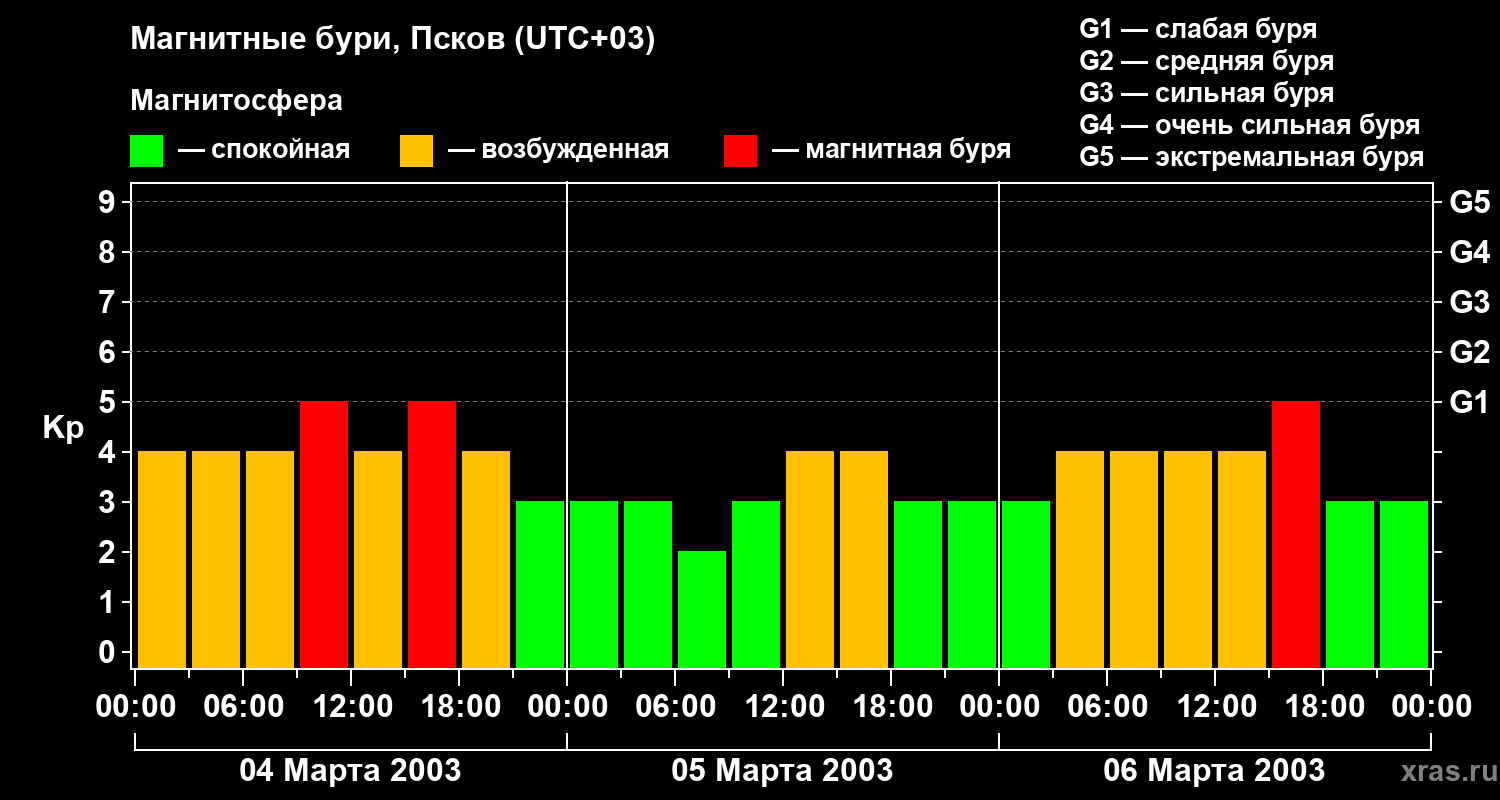
Task: Click the 'G1 — слабая буря' legend line
Action: pos(1198,29)
